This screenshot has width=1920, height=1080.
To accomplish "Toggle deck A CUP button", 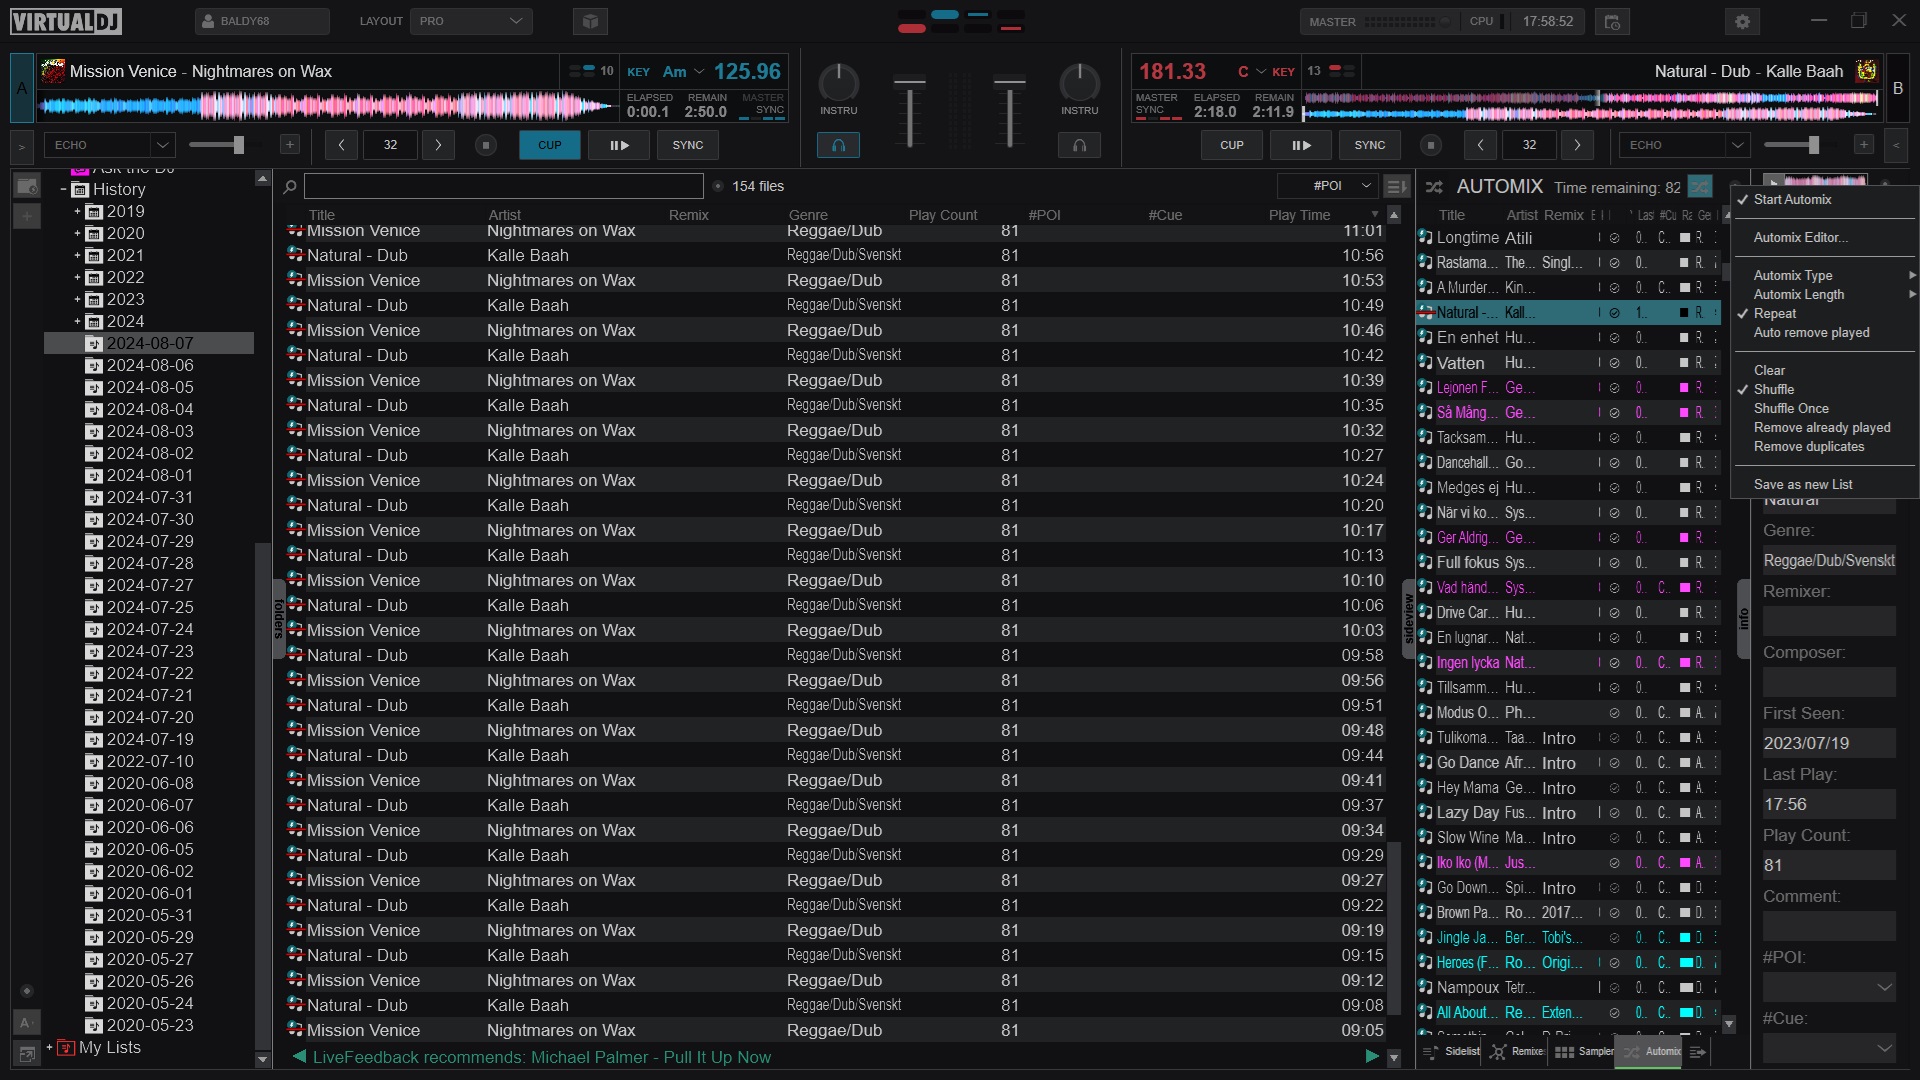I will point(550,145).
